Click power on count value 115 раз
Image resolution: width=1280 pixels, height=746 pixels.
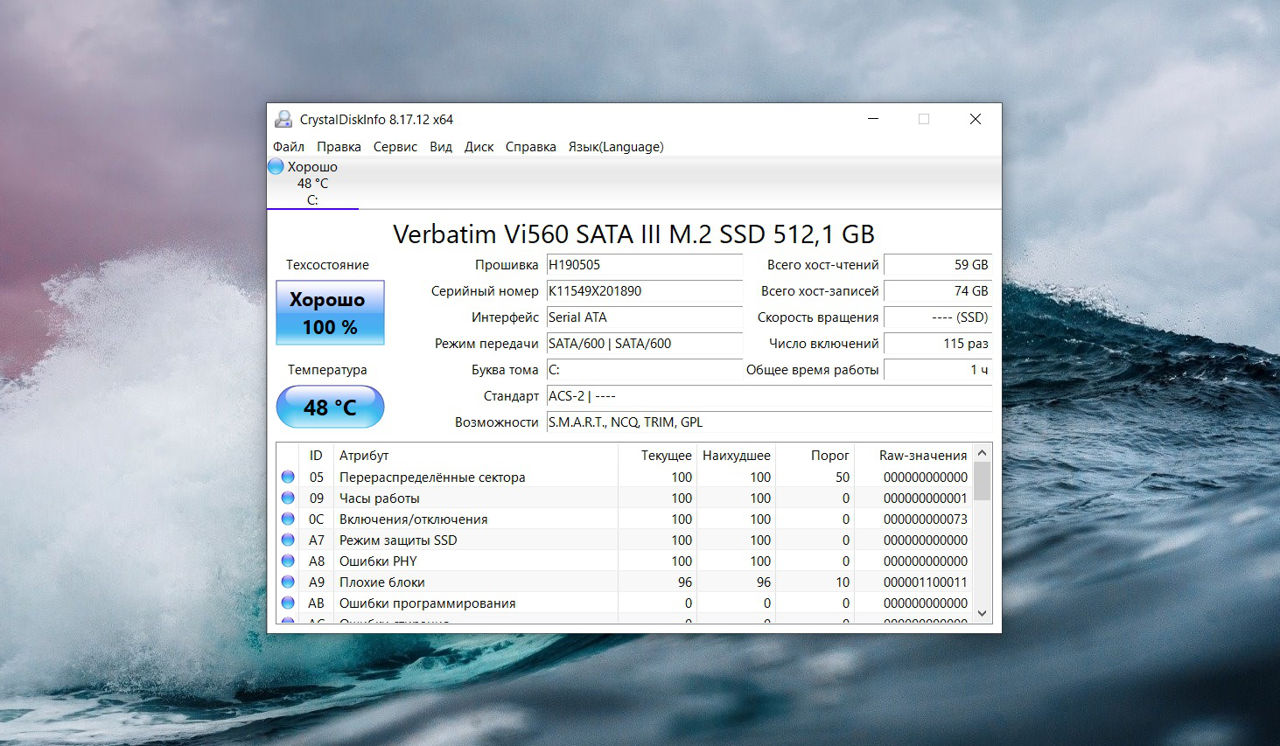coord(938,343)
